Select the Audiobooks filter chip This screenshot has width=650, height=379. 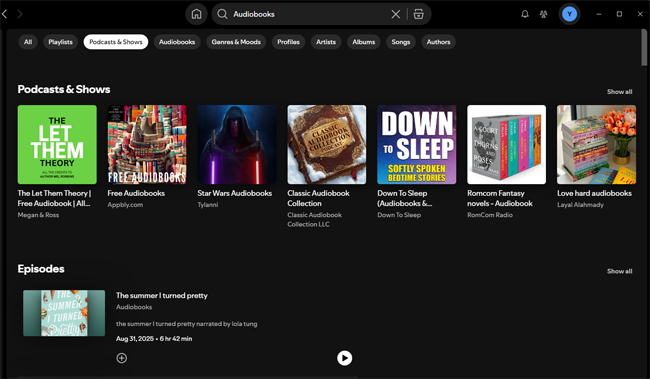(x=177, y=42)
